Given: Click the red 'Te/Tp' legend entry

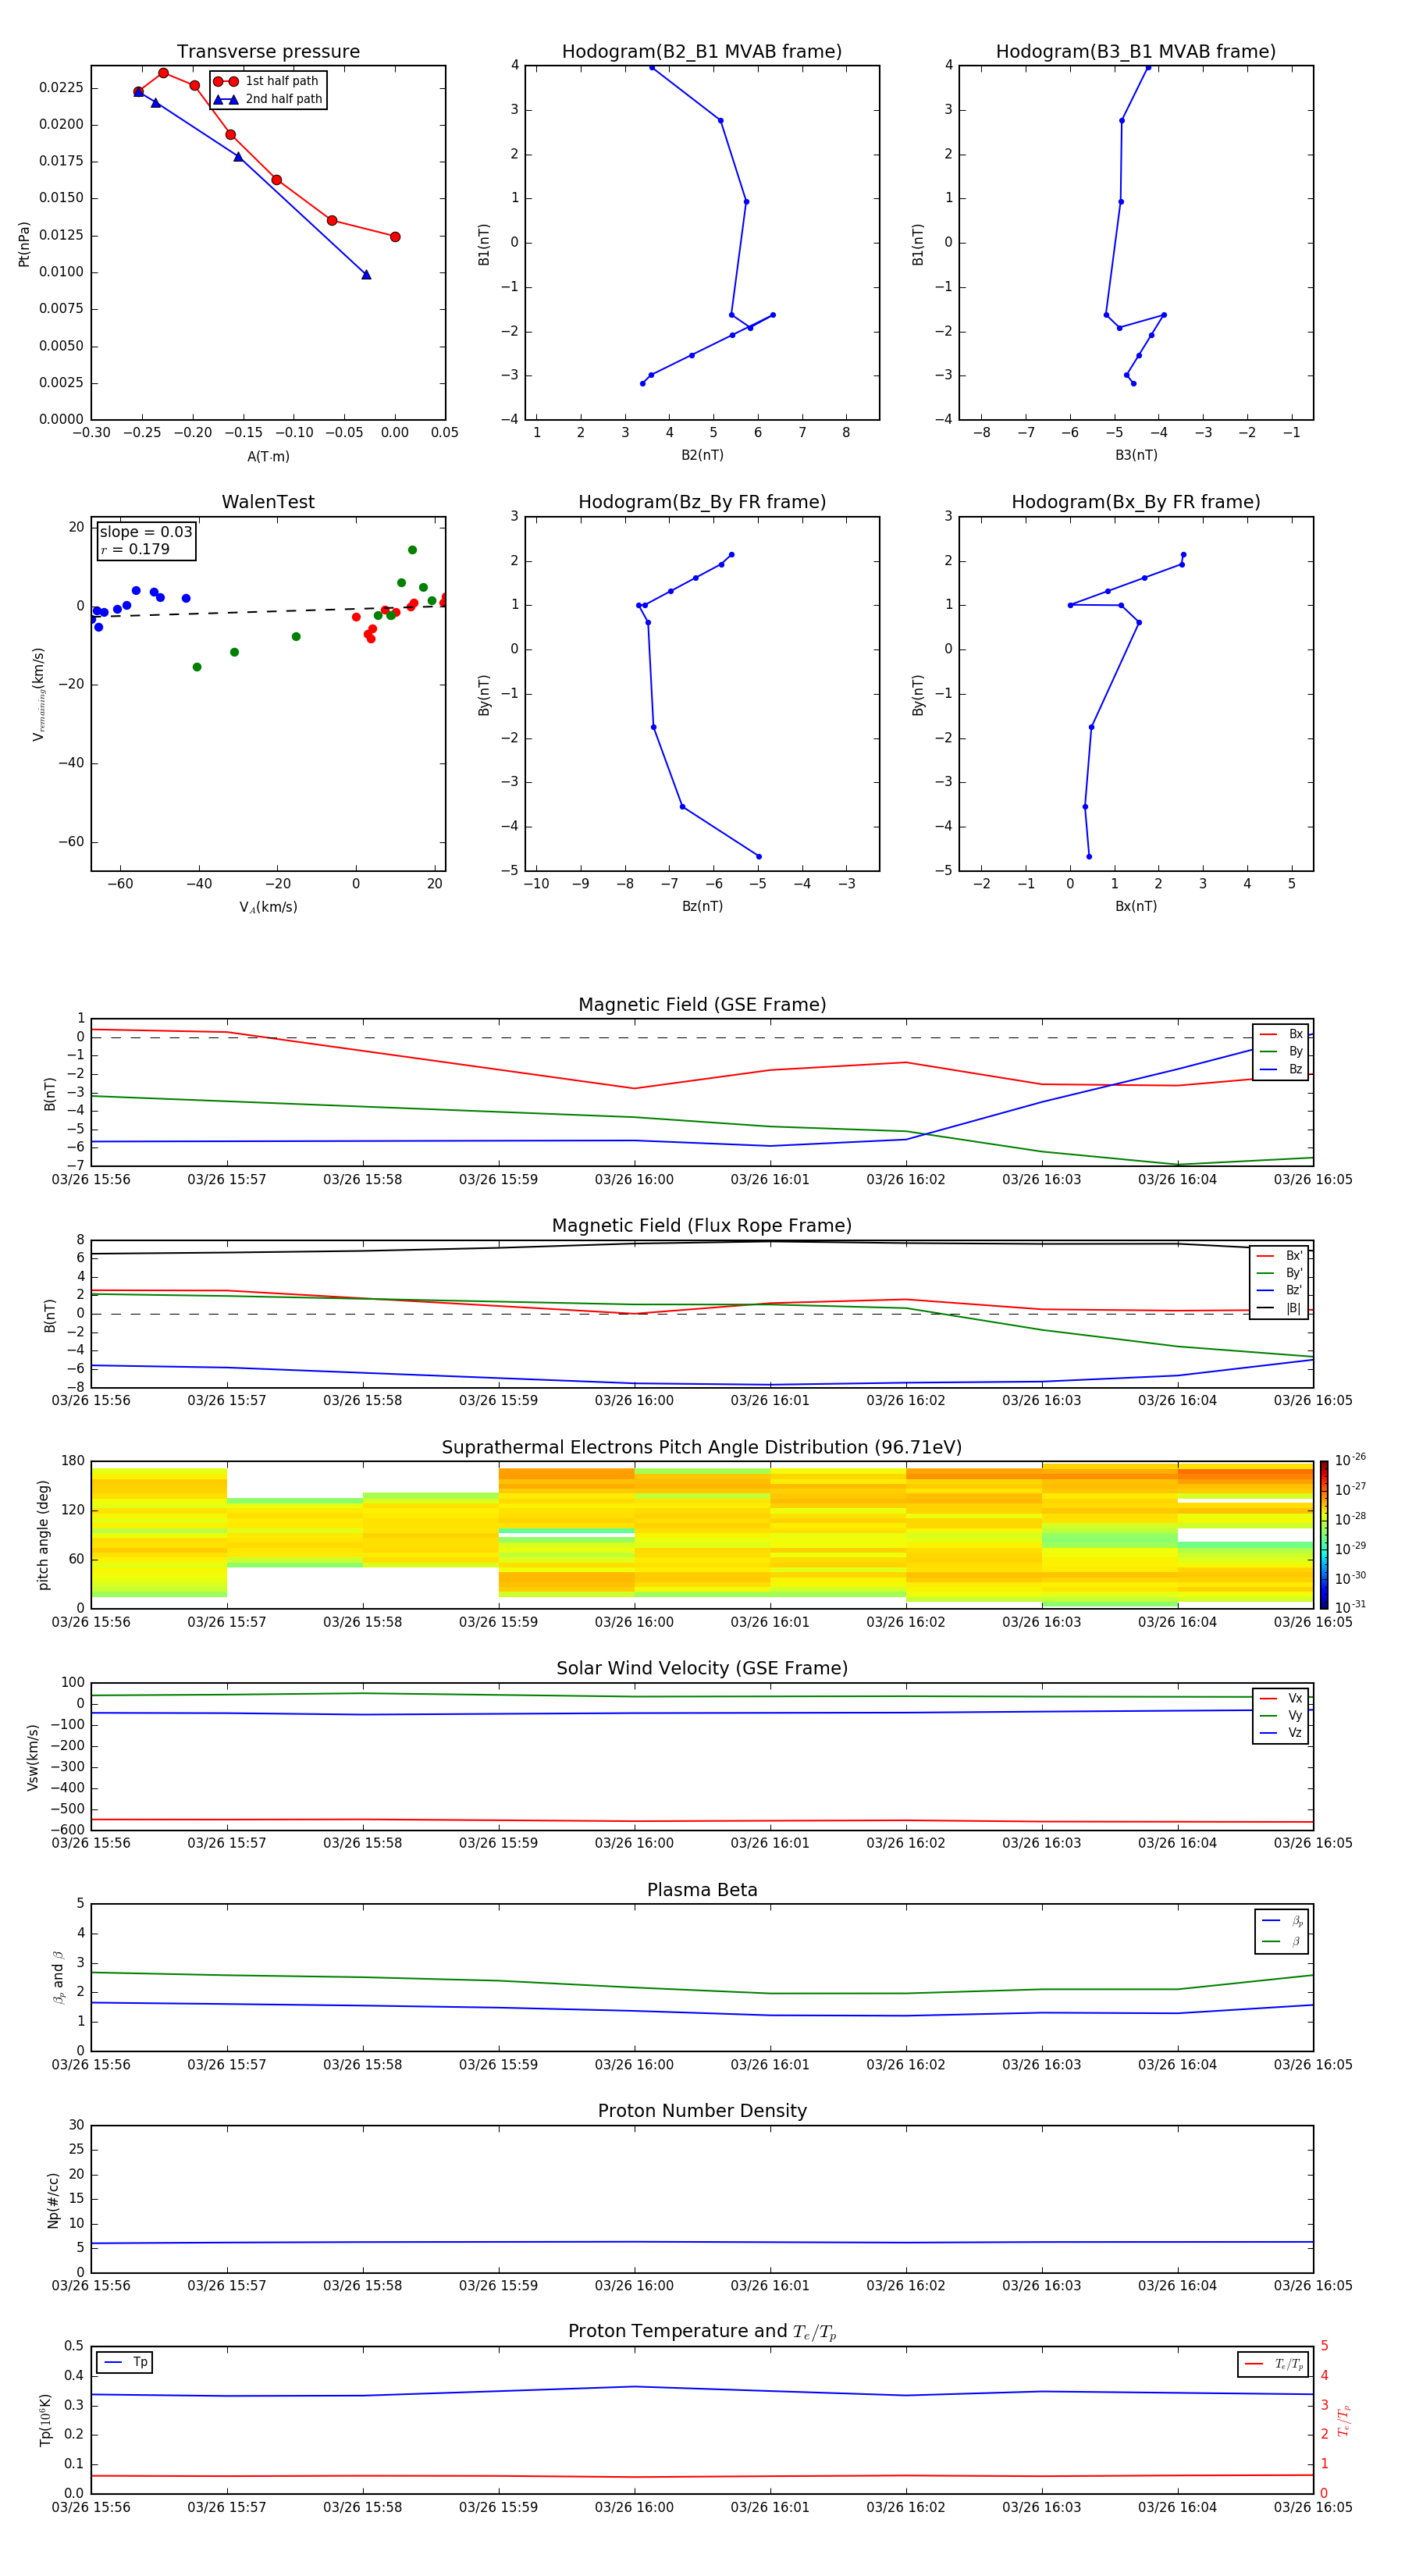Looking at the screenshot, I should click(x=1274, y=2365).
